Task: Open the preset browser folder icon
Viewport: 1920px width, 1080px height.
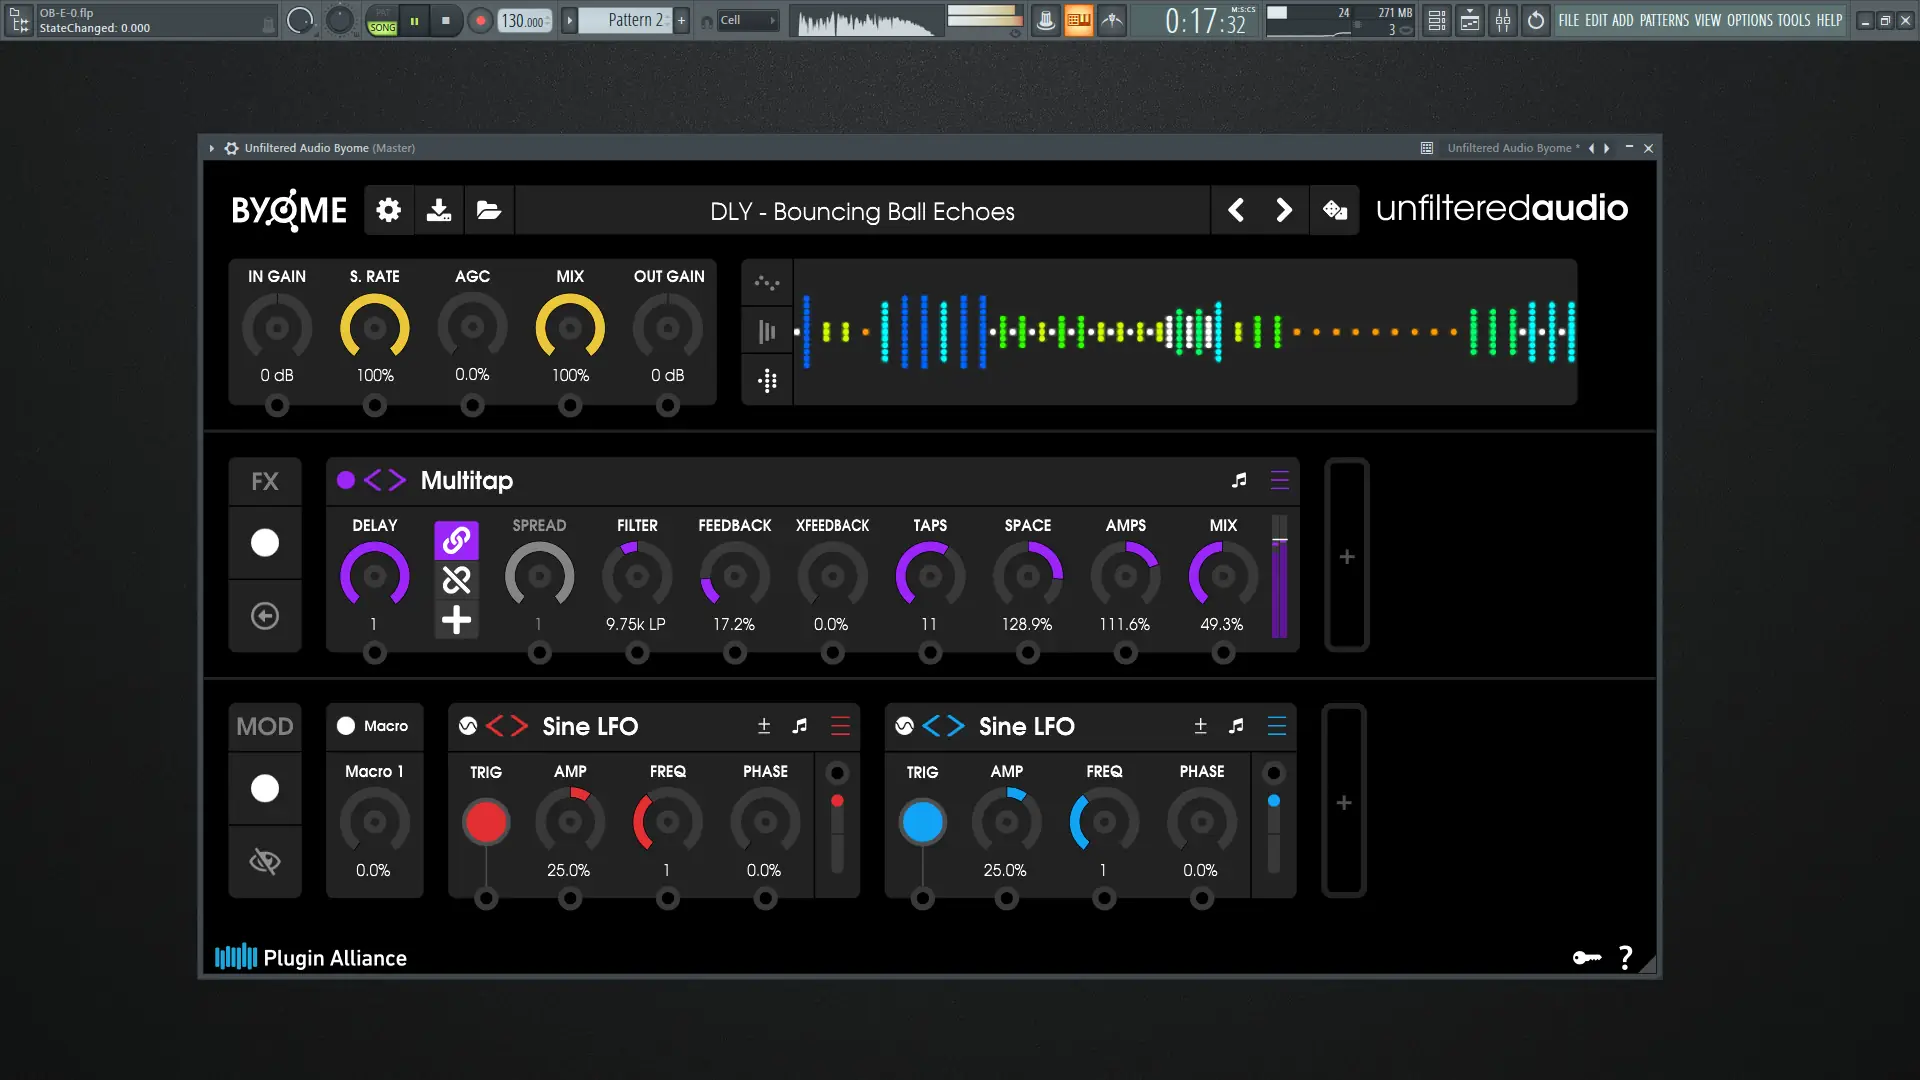Action: point(488,210)
